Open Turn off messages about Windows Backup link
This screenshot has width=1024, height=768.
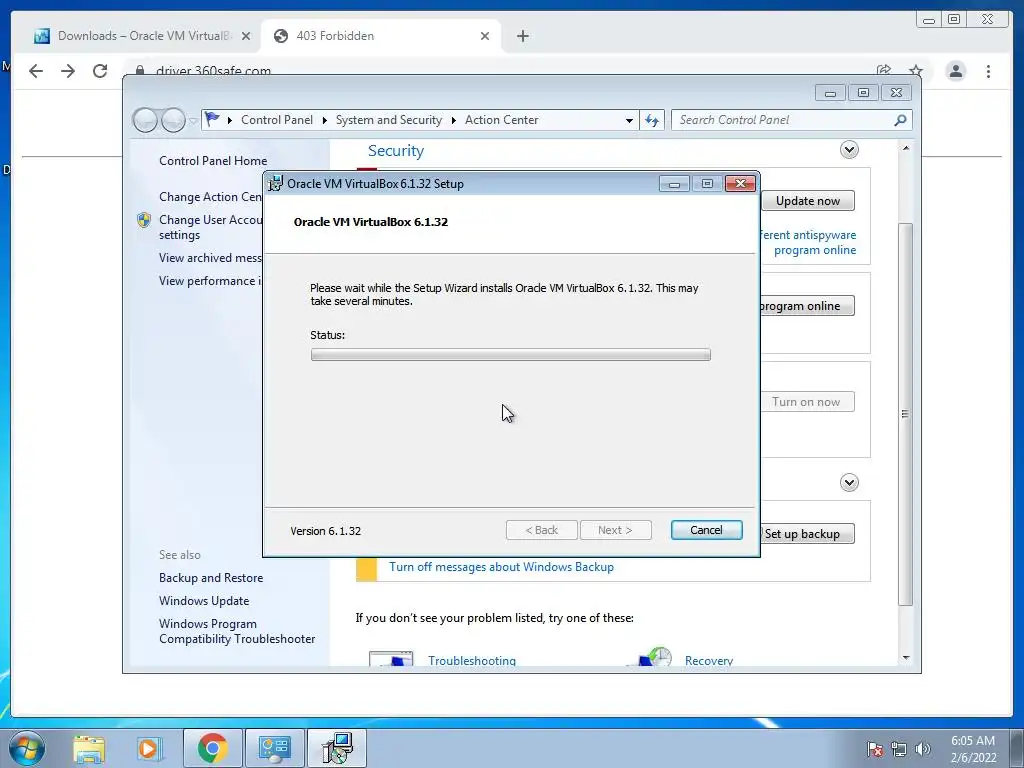click(502, 567)
